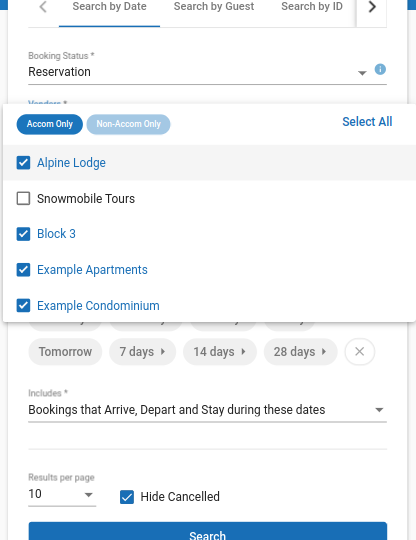Switch to the Search by ID tab
Screen dimensions: 416x540
click(x=312, y=7)
